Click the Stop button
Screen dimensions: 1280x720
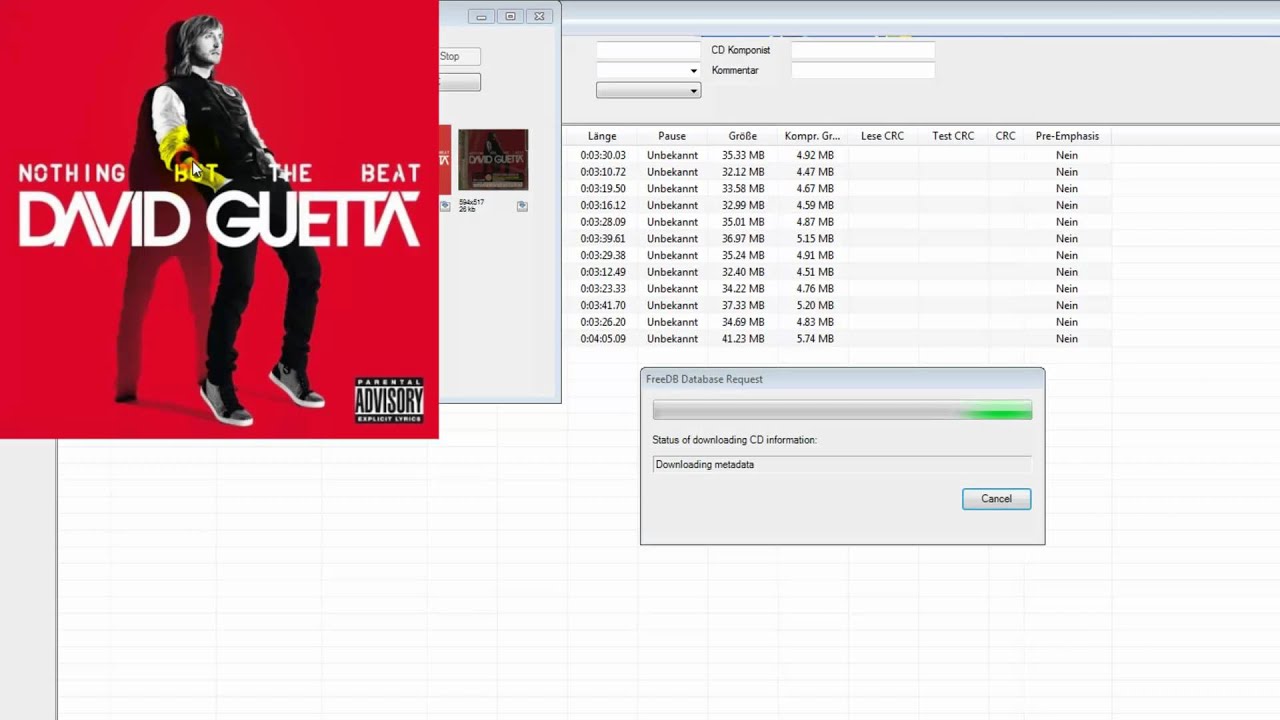(459, 57)
